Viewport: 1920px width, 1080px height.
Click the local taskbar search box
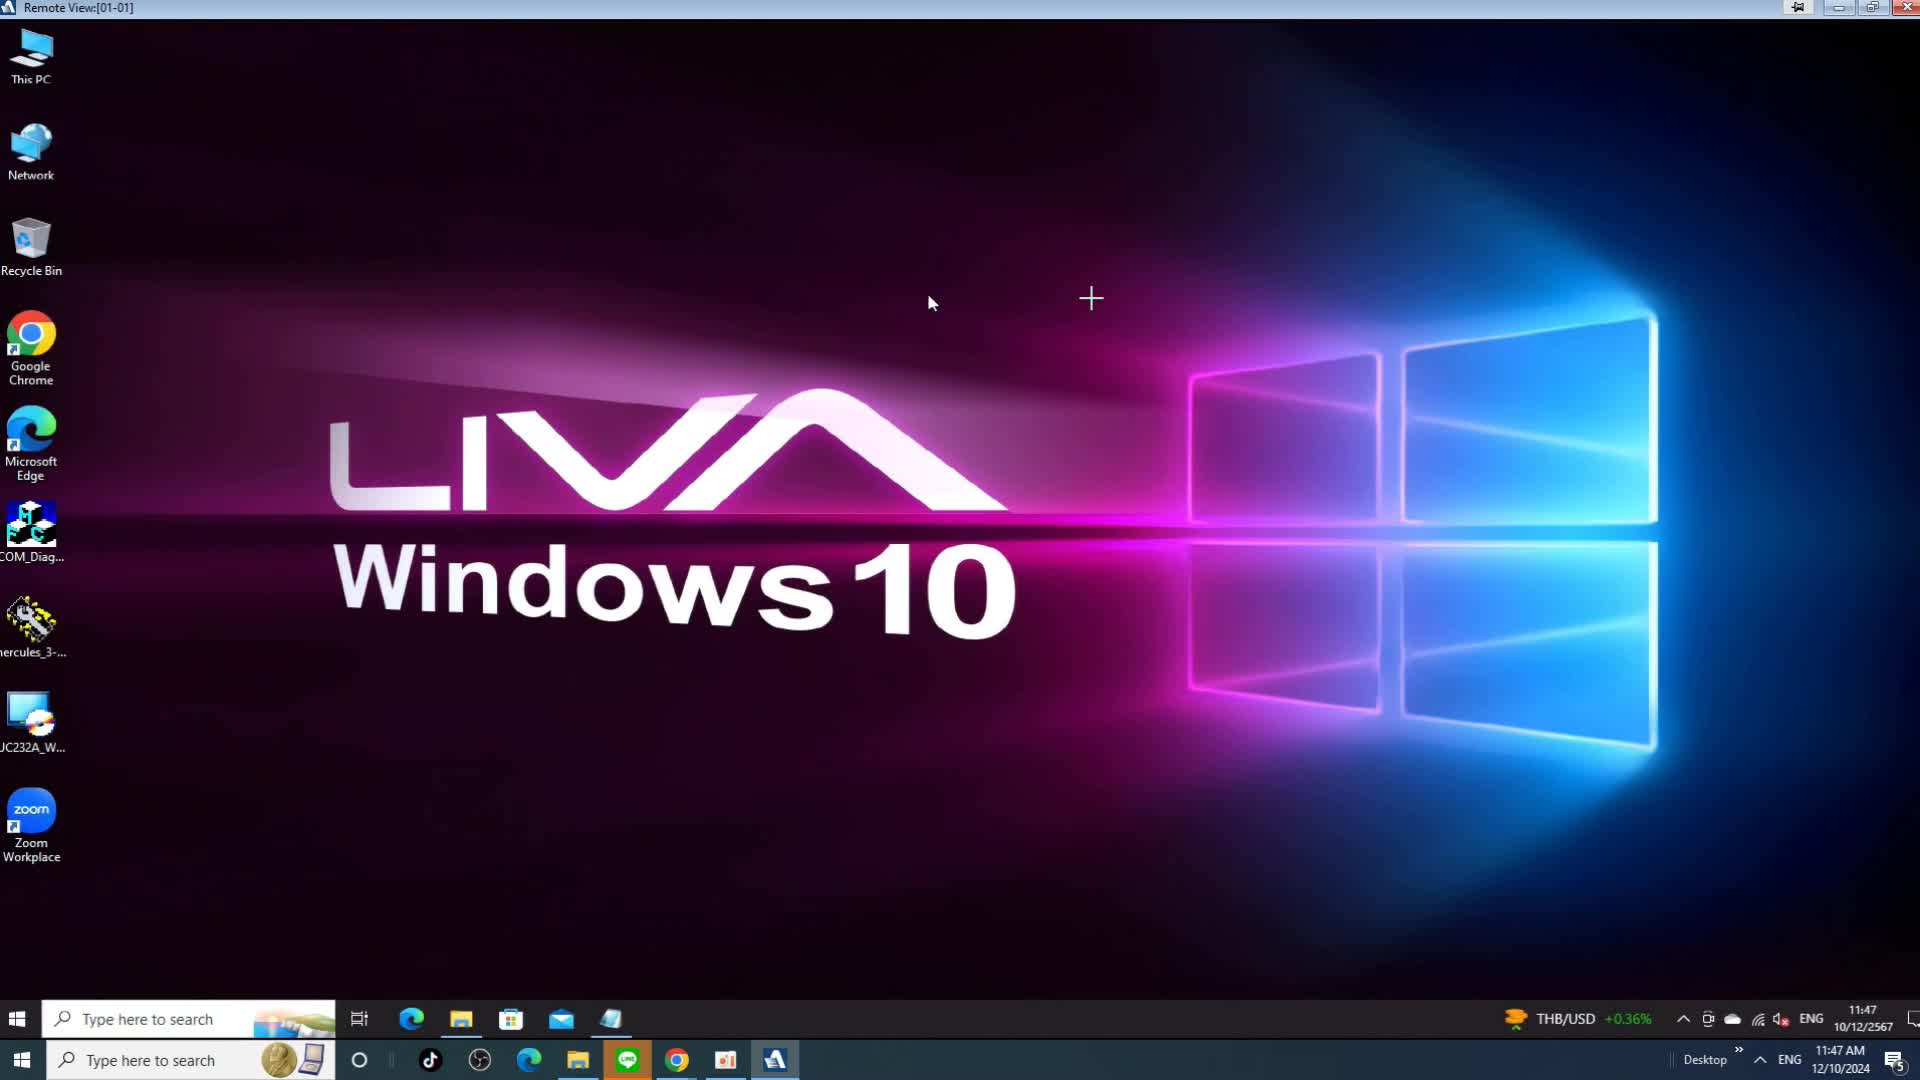tap(190, 1060)
